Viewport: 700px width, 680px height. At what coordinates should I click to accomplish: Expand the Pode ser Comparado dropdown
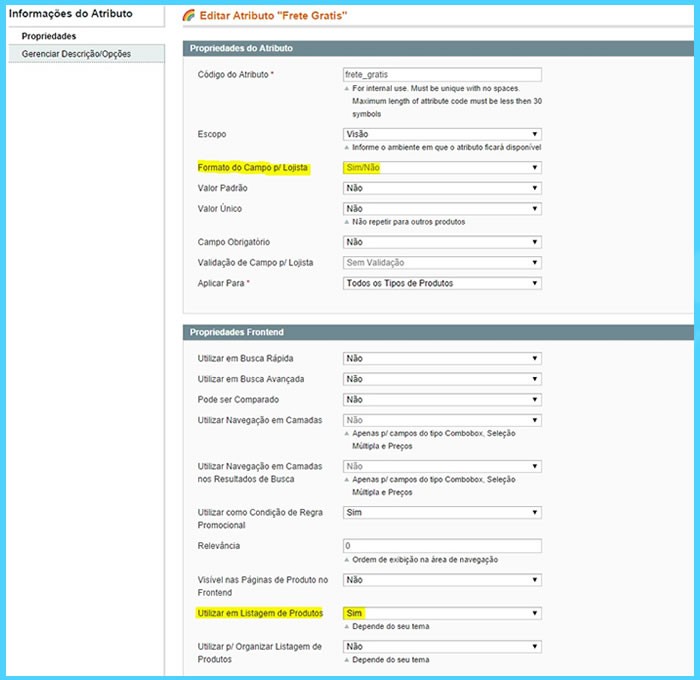[x=442, y=400]
